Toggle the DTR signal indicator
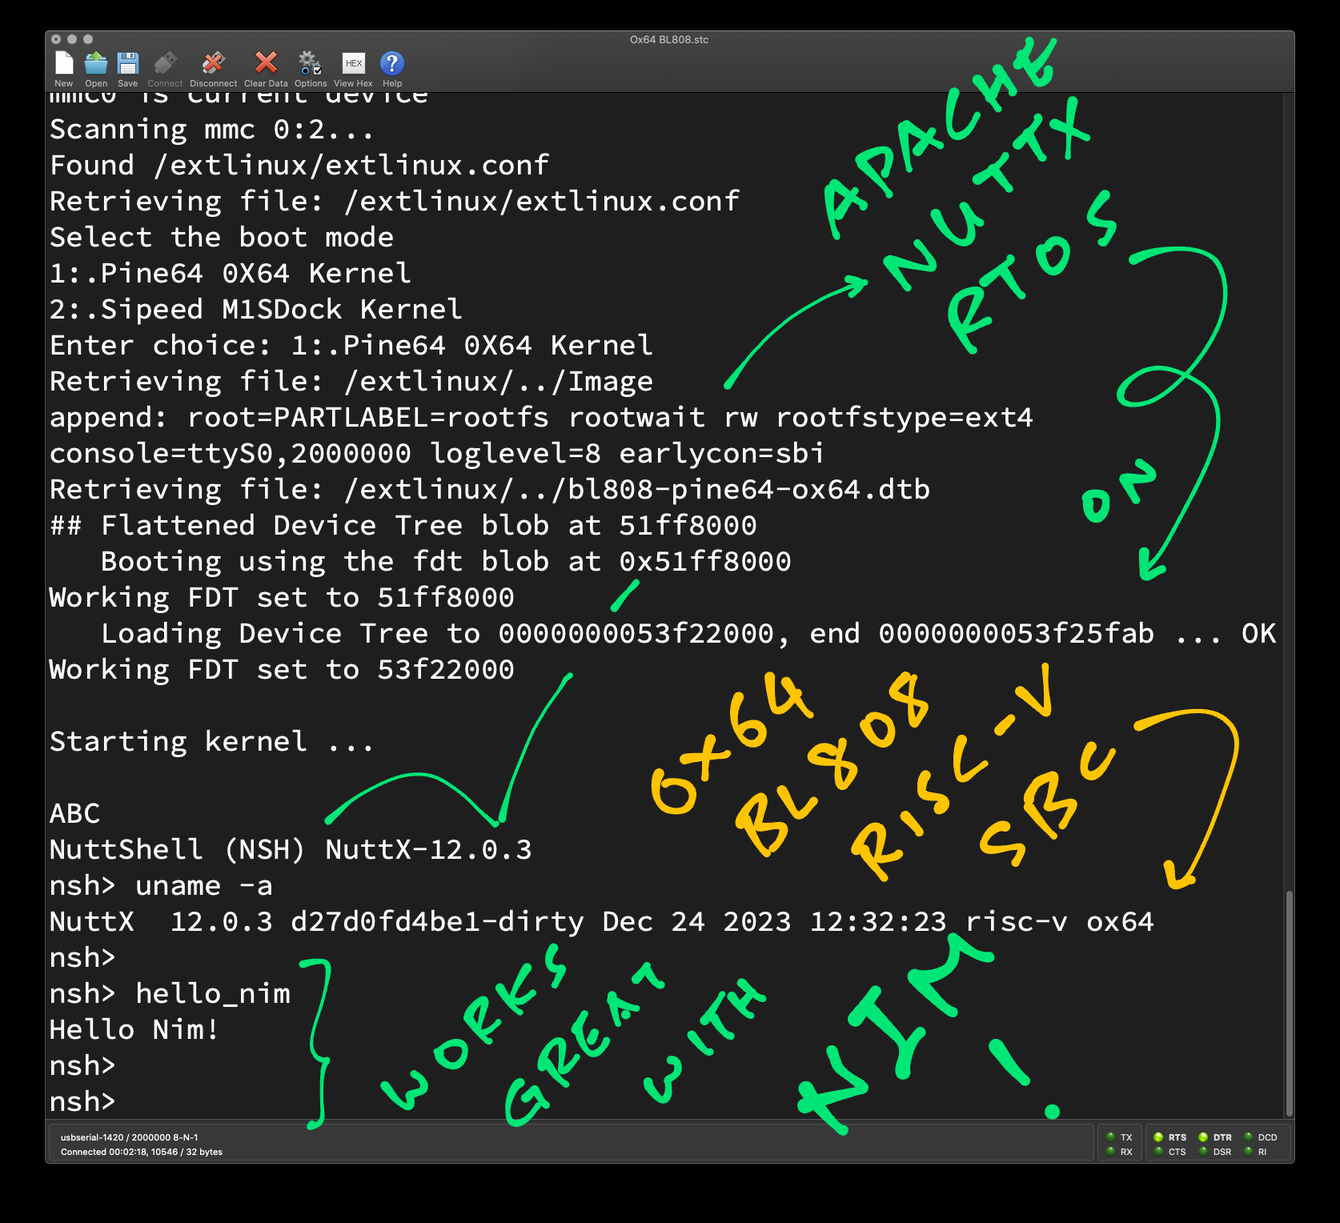The height and width of the screenshot is (1223, 1340). coord(1204,1137)
